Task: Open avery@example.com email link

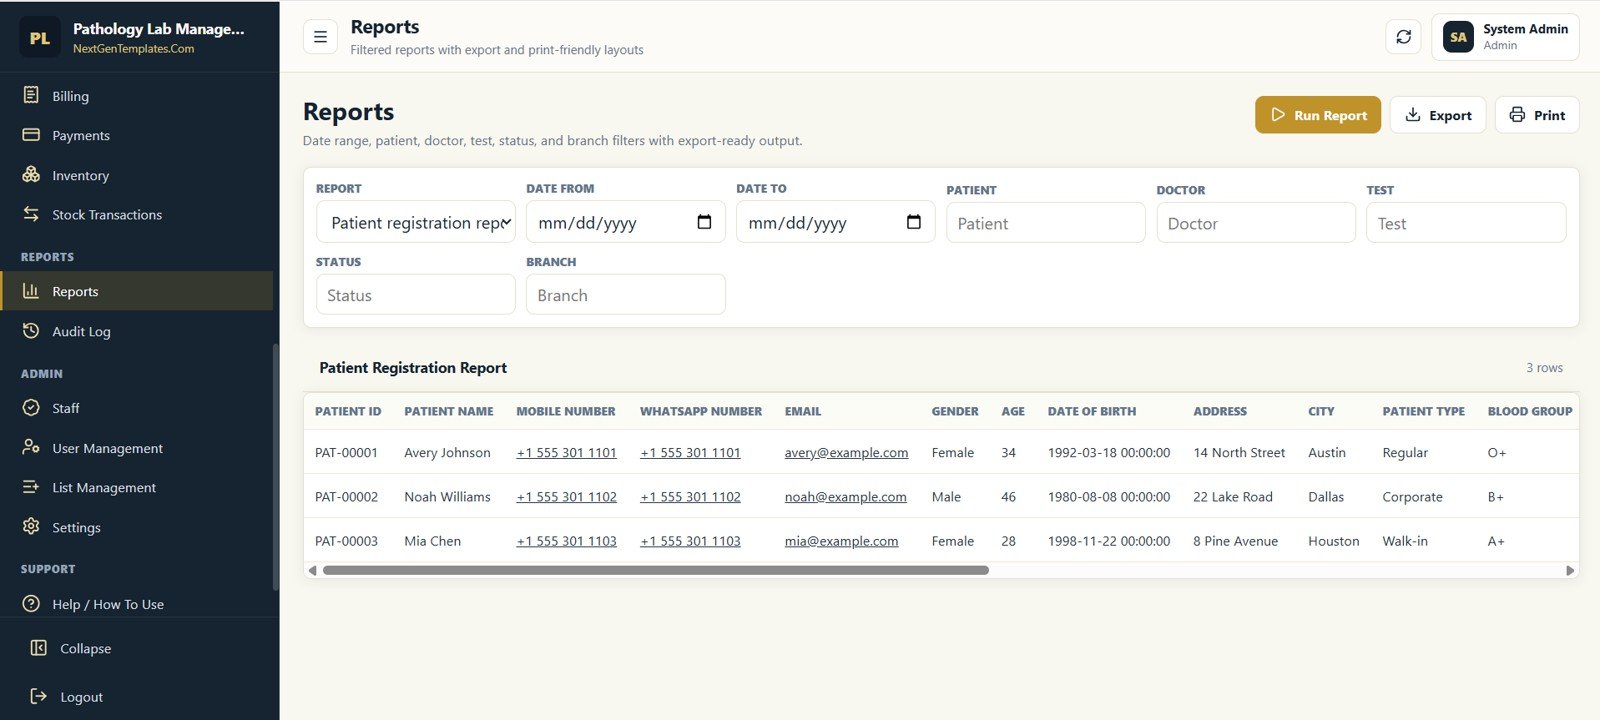Action: pos(846,452)
